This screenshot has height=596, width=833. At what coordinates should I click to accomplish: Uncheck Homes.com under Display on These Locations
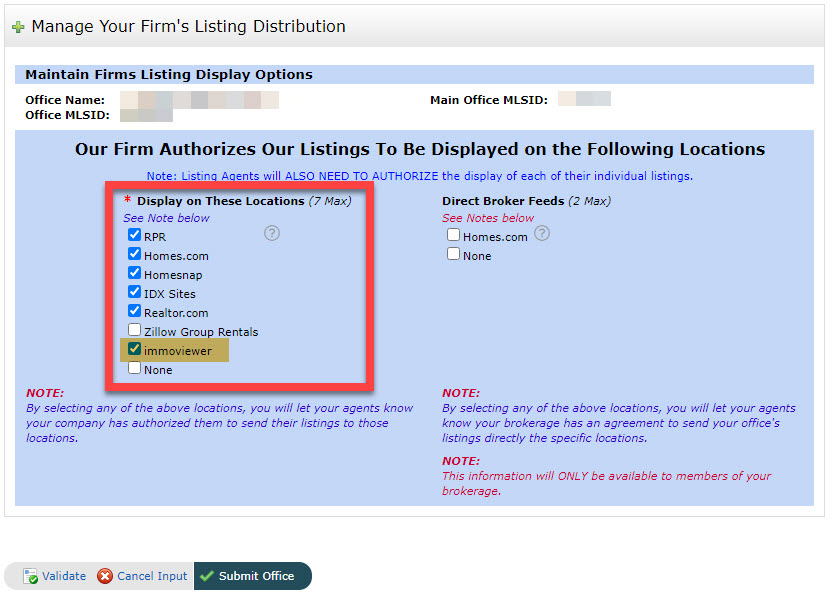click(135, 254)
